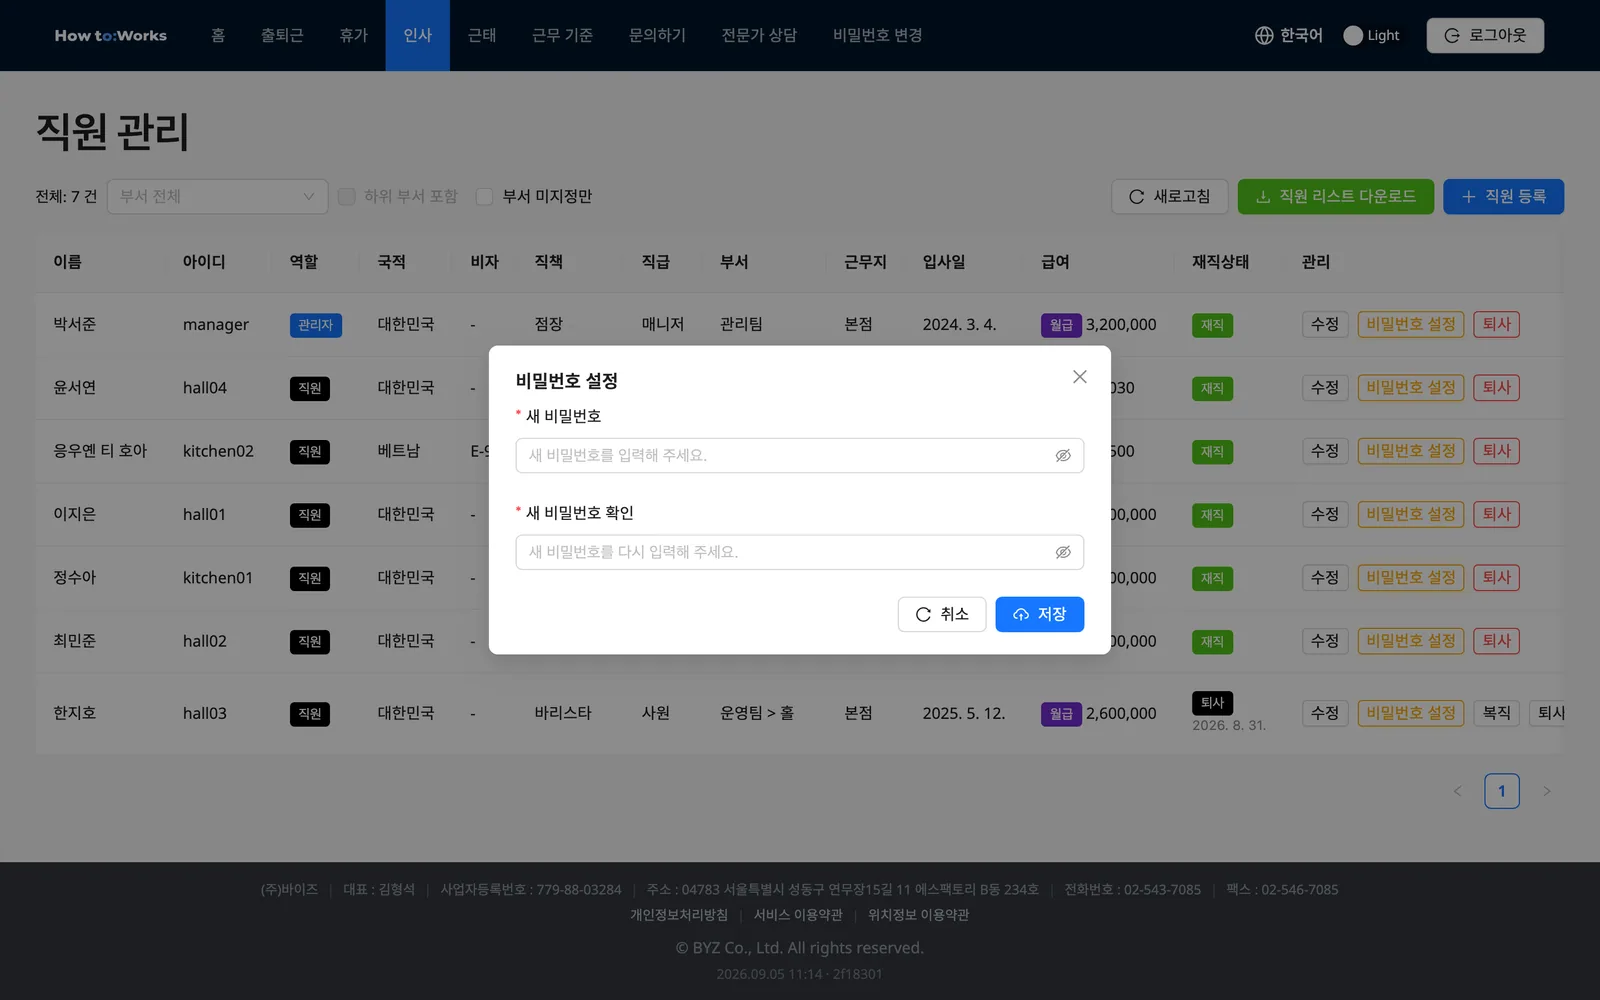The height and width of the screenshot is (1000, 1600).
Task: Click the 직원 등록 button
Action: click(x=1503, y=197)
